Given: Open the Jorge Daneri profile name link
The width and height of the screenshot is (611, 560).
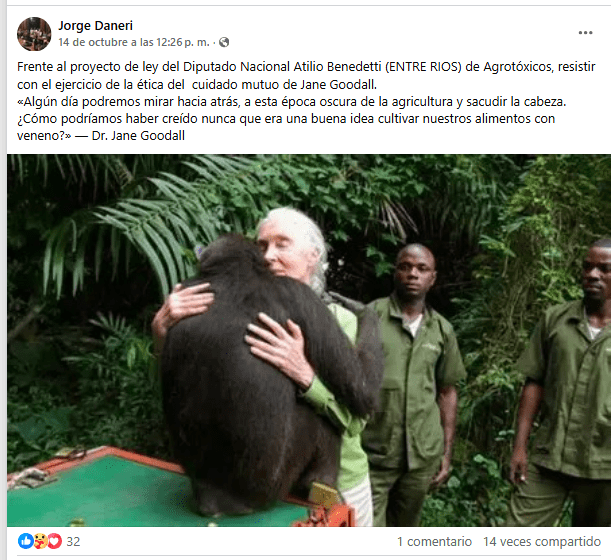Looking at the screenshot, I should pyautogui.click(x=95, y=26).
